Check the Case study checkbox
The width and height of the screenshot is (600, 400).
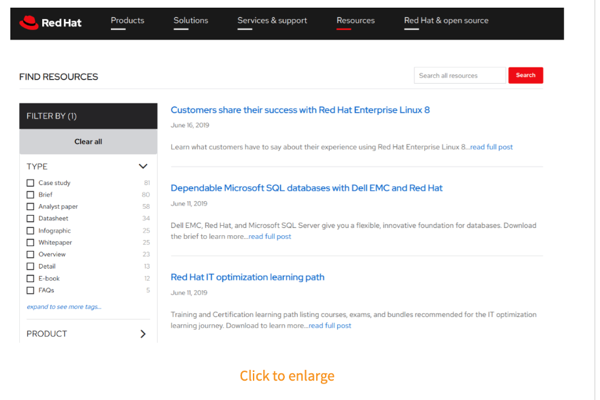point(30,183)
